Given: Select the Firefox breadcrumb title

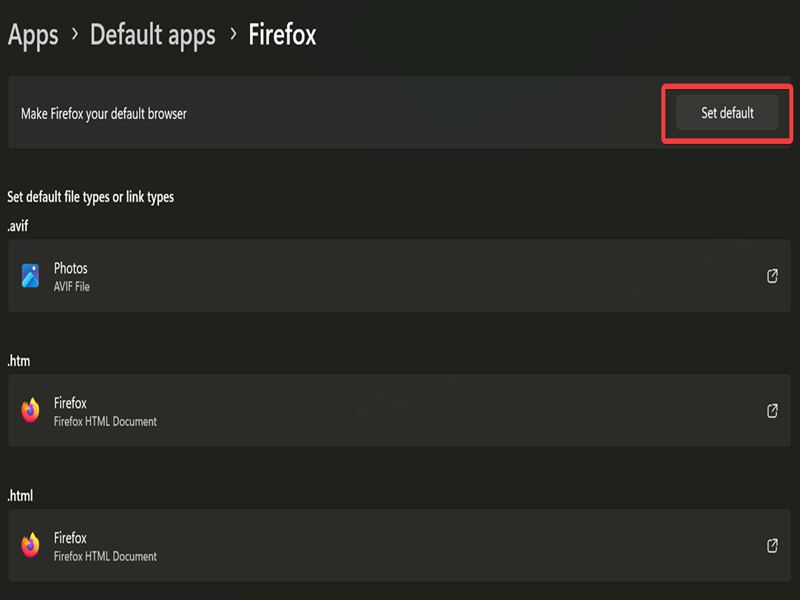Looking at the screenshot, I should point(282,36).
